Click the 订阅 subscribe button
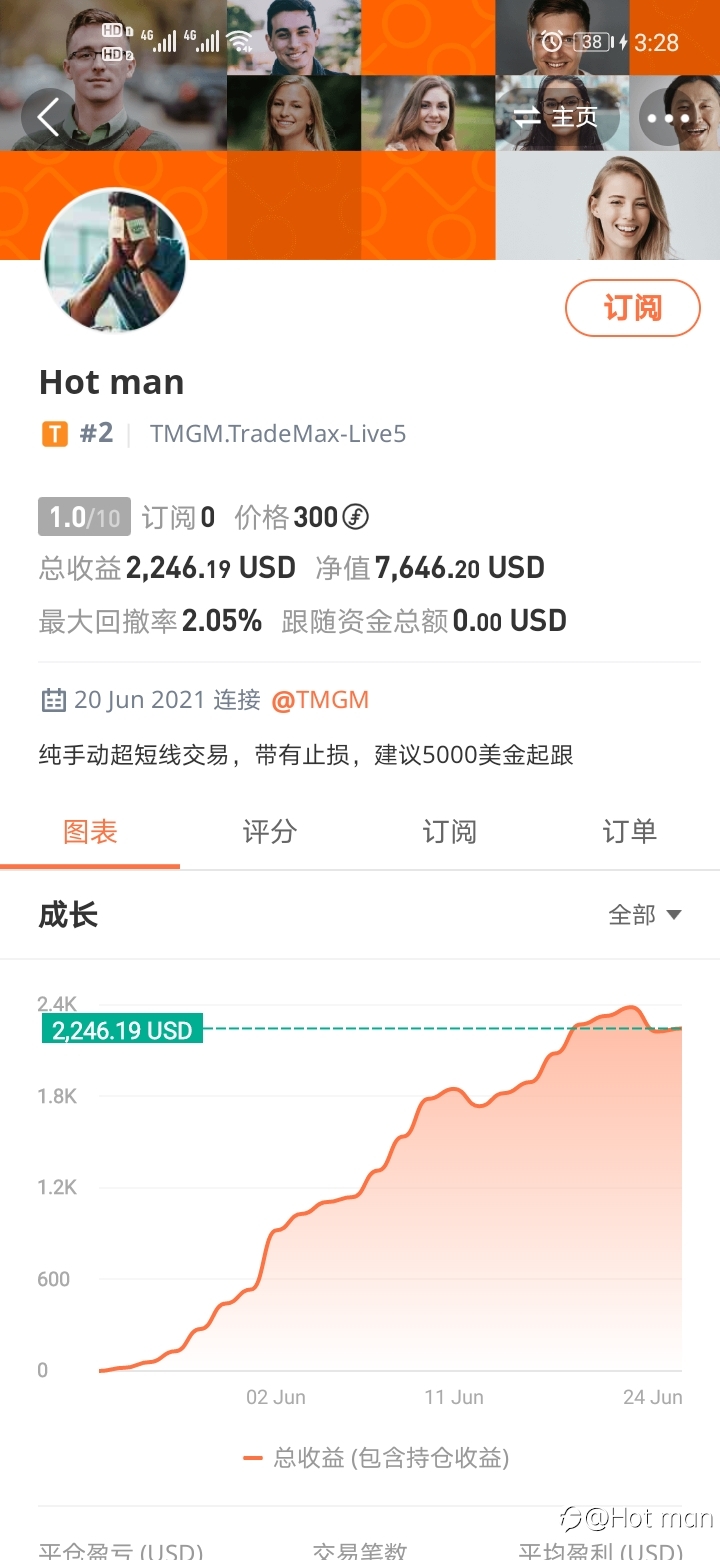The height and width of the screenshot is (1560, 720). click(633, 308)
